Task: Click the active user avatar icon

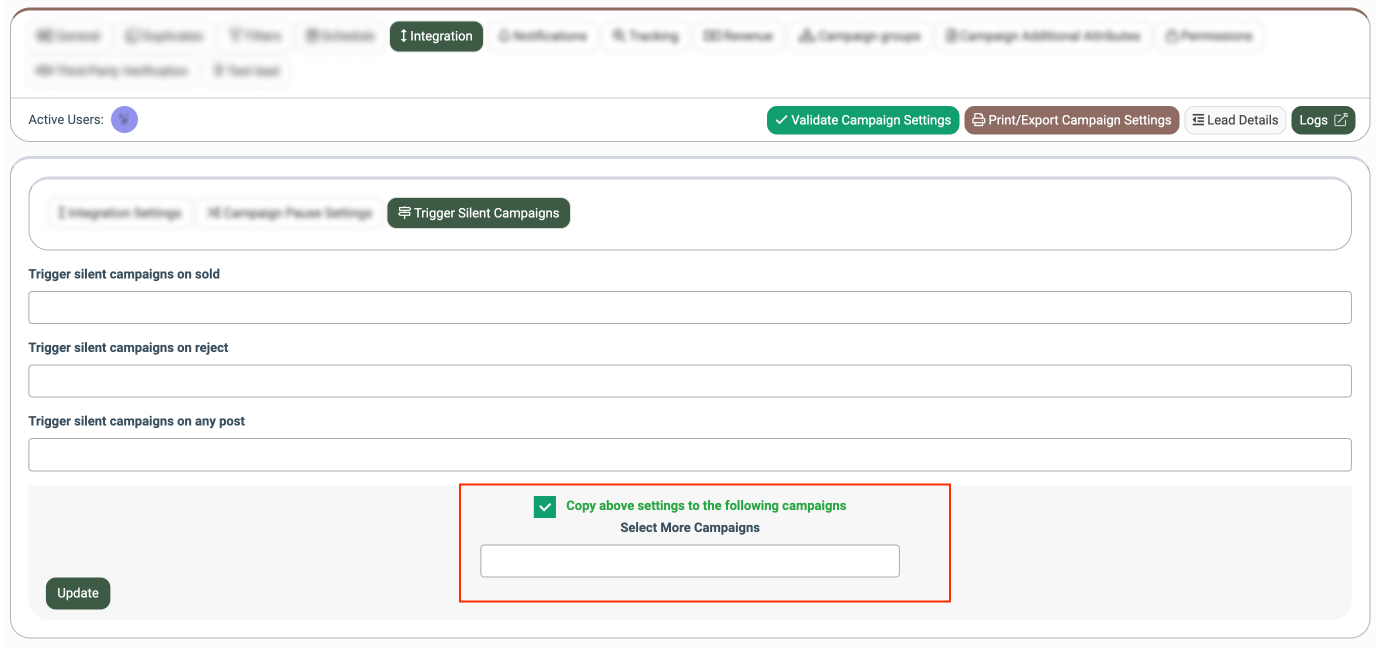Action: pyautogui.click(x=124, y=120)
